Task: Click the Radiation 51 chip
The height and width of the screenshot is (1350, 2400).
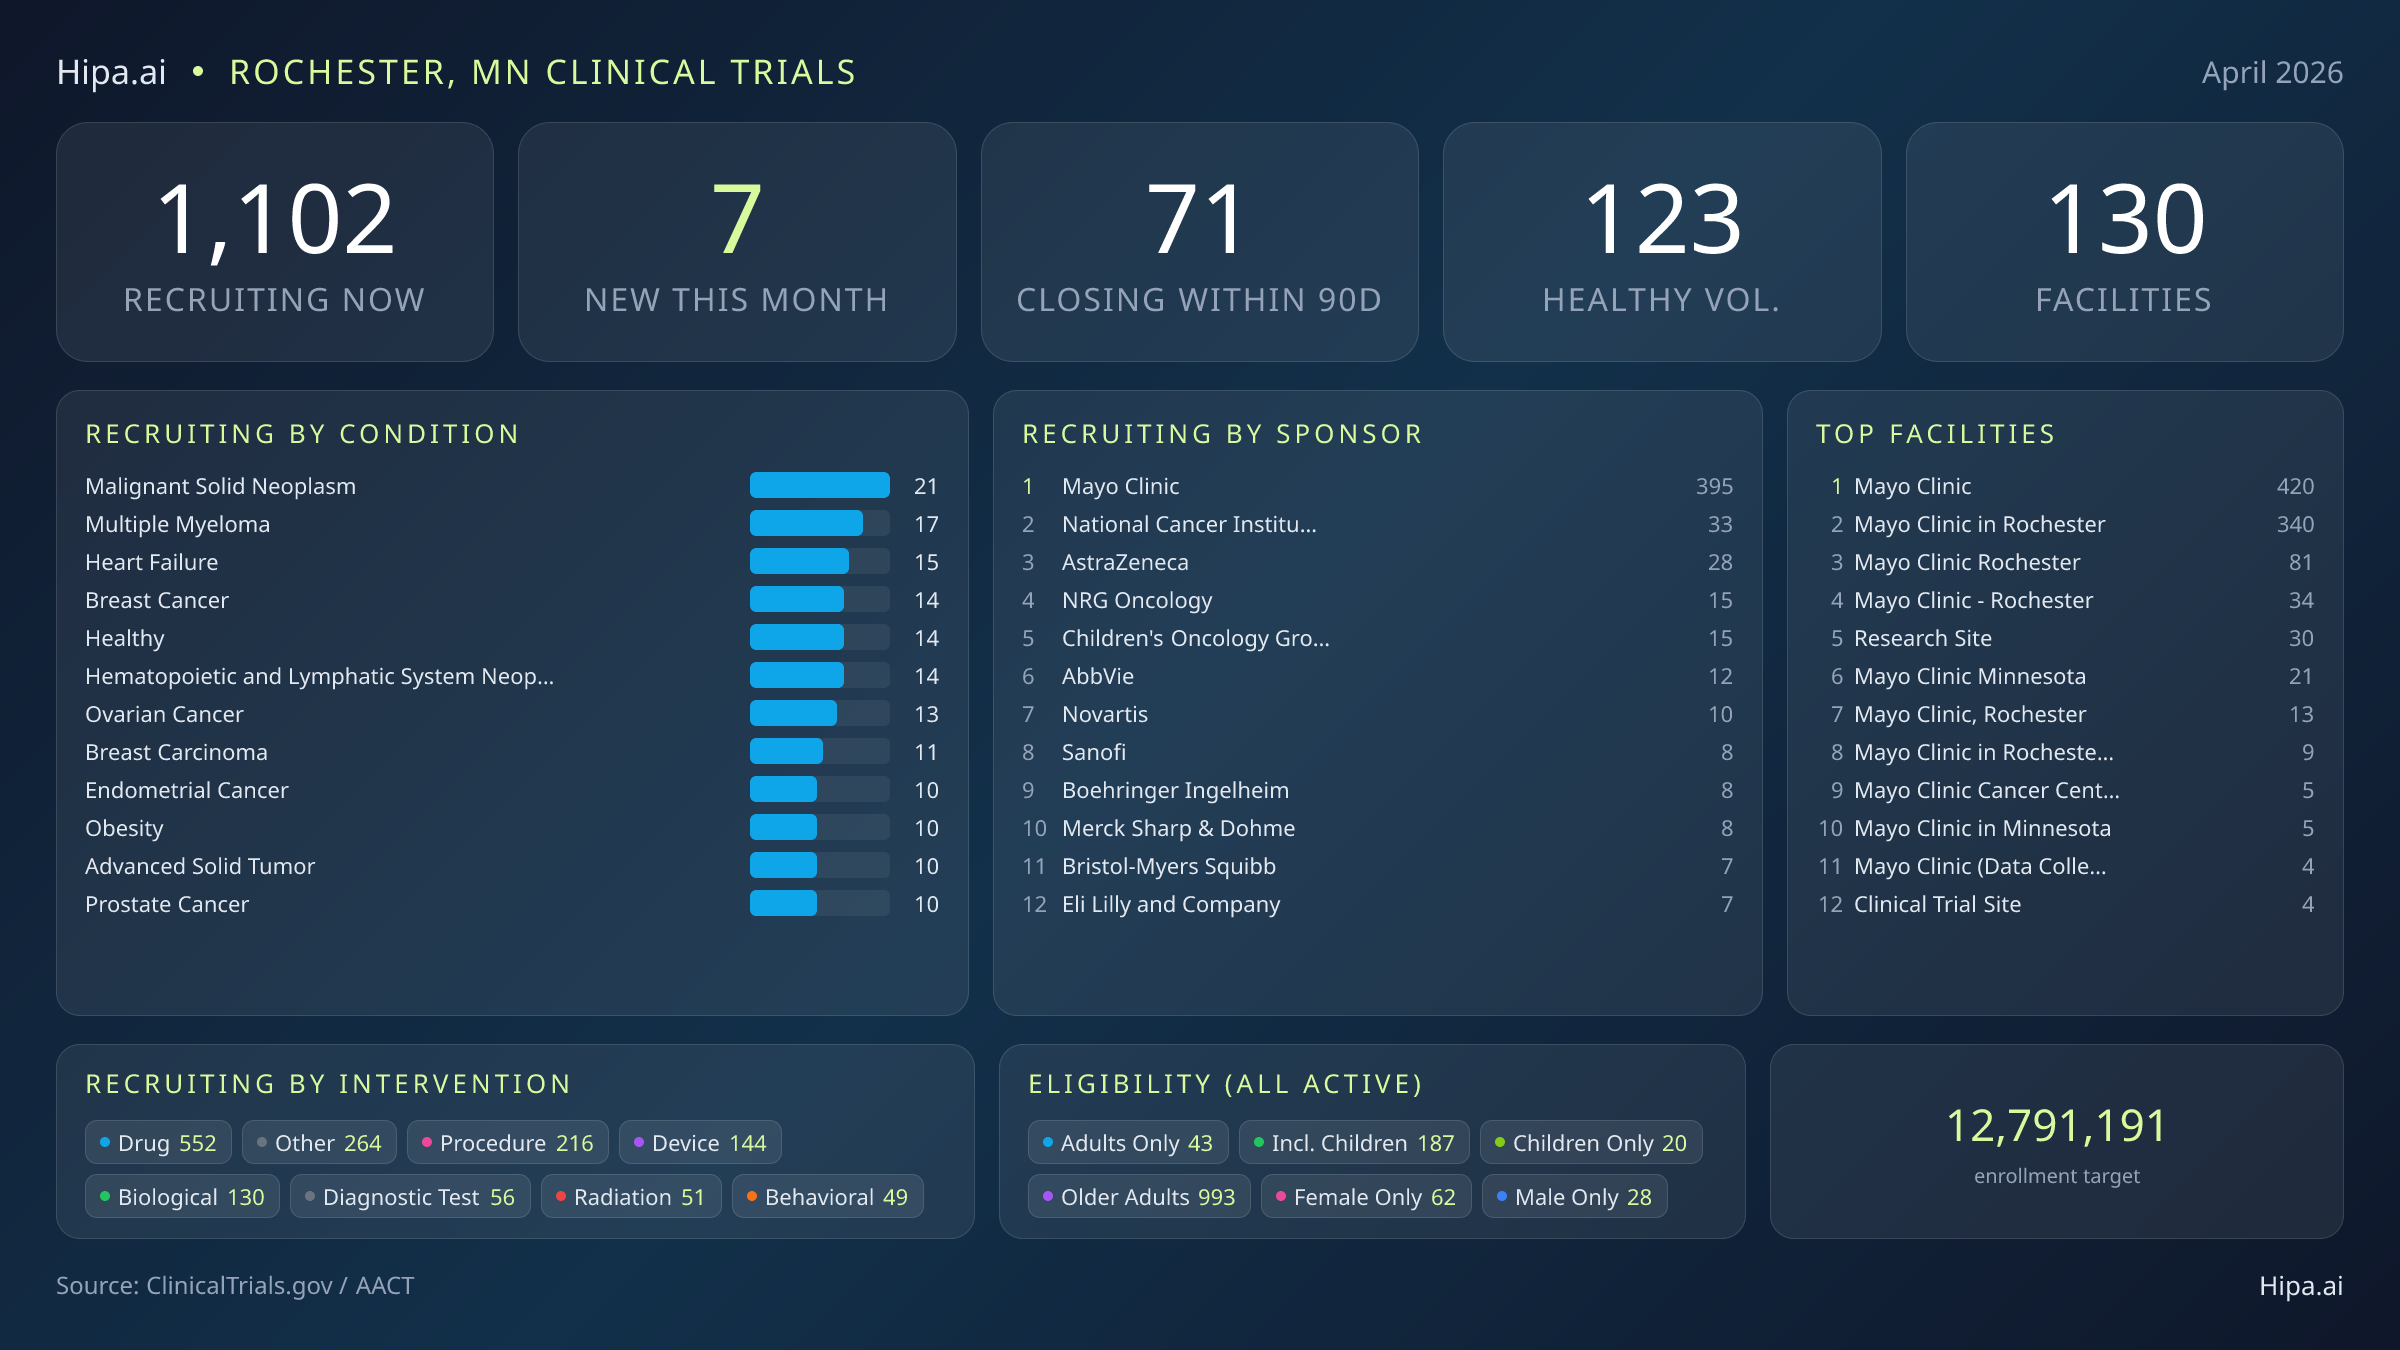Action: point(631,1196)
